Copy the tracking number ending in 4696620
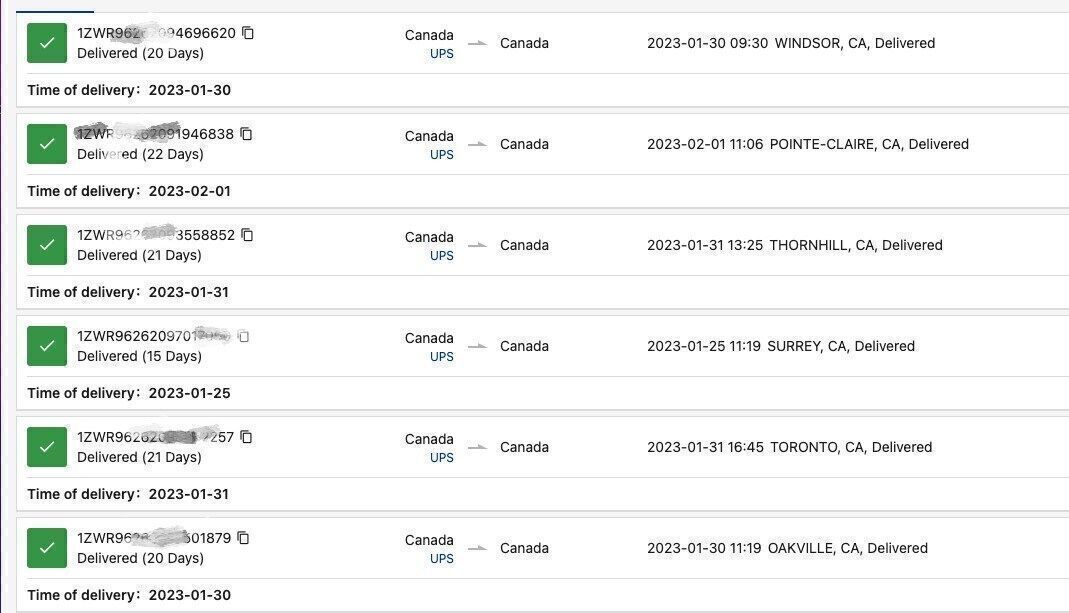Image resolution: width=1069 pixels, height=613 pixels. pos(248,33)
